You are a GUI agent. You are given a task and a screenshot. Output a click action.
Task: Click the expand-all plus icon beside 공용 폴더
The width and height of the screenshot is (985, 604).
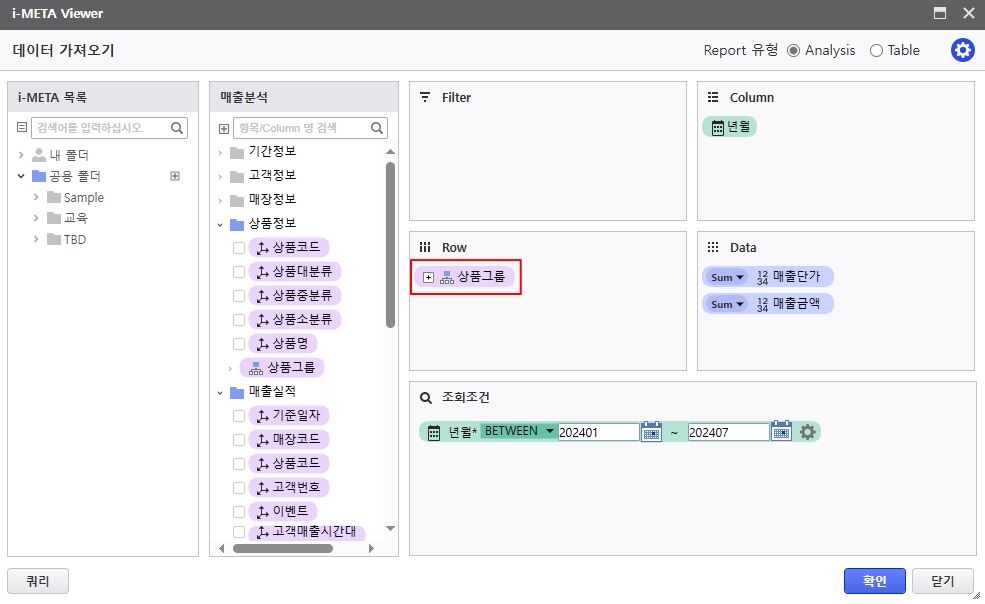tap(175, 176)
